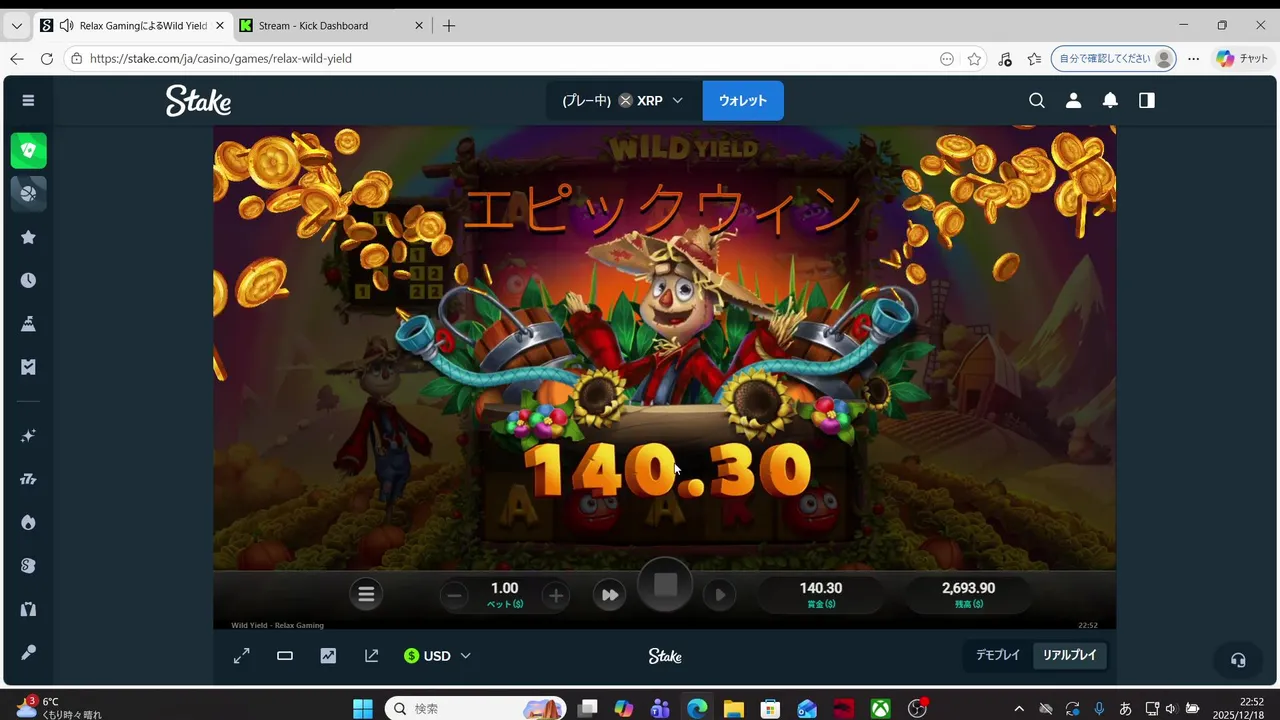Expand the USD display currency dropdown
1280x720 pixels.
tap(437, 656)
